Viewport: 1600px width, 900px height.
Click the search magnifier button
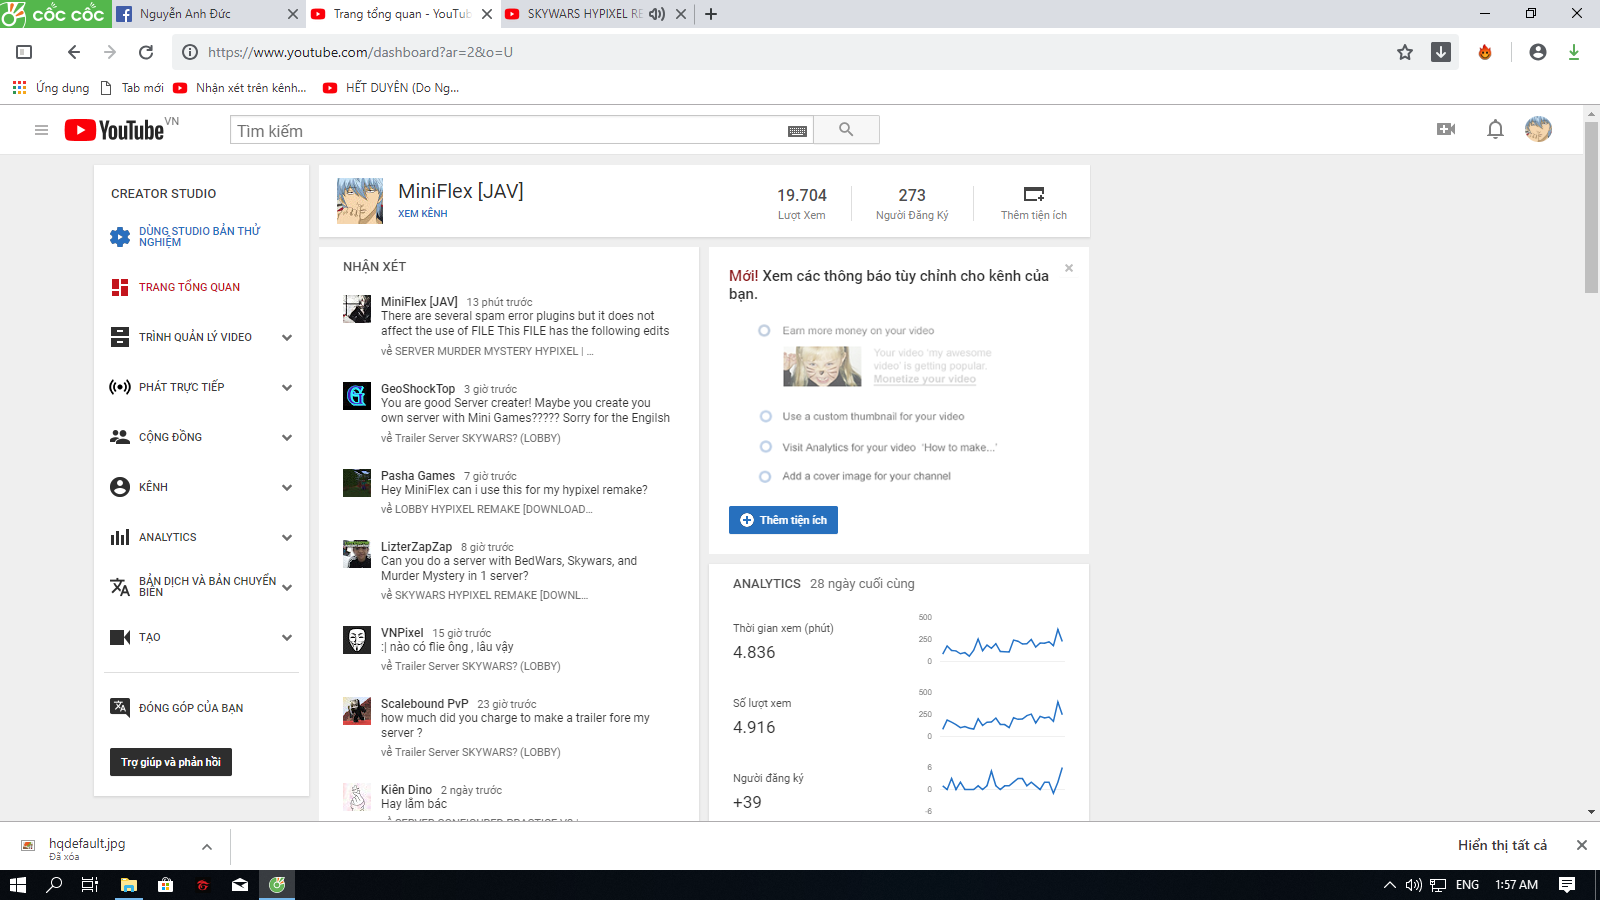click(x=846, y=130)
